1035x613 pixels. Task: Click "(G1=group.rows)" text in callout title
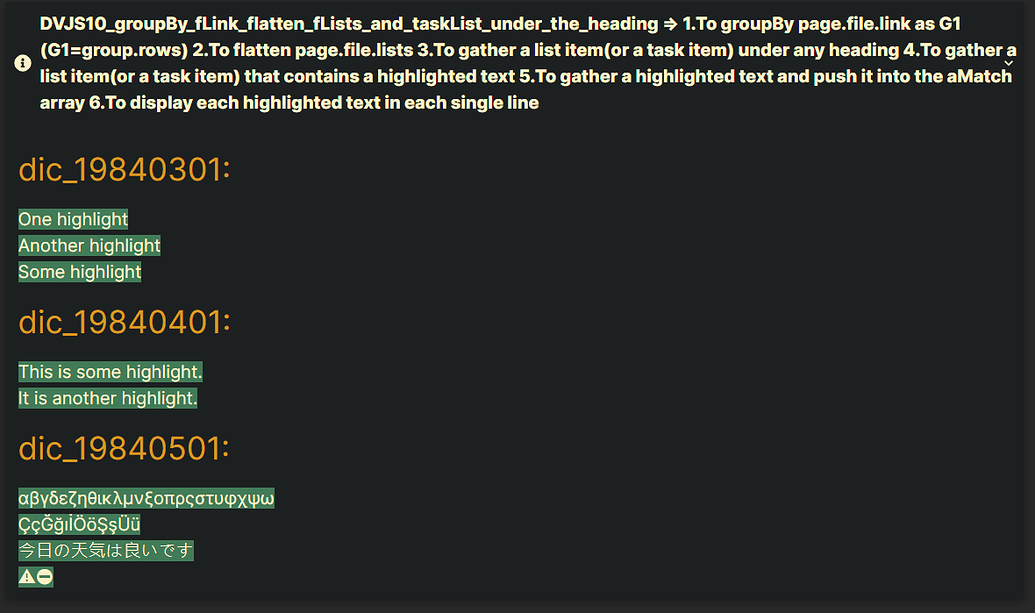click(114, 51)
